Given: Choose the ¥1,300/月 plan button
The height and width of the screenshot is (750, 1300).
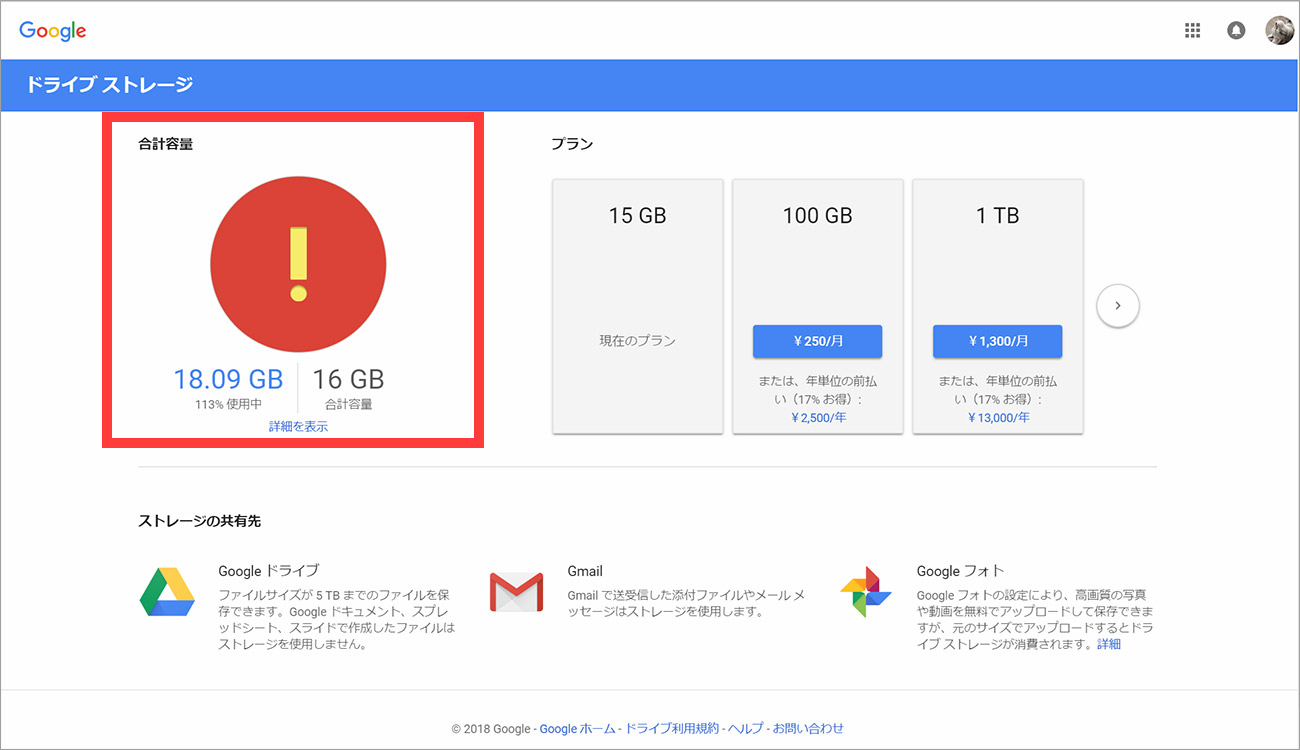Looking at the screenshot, I should 998,341.
